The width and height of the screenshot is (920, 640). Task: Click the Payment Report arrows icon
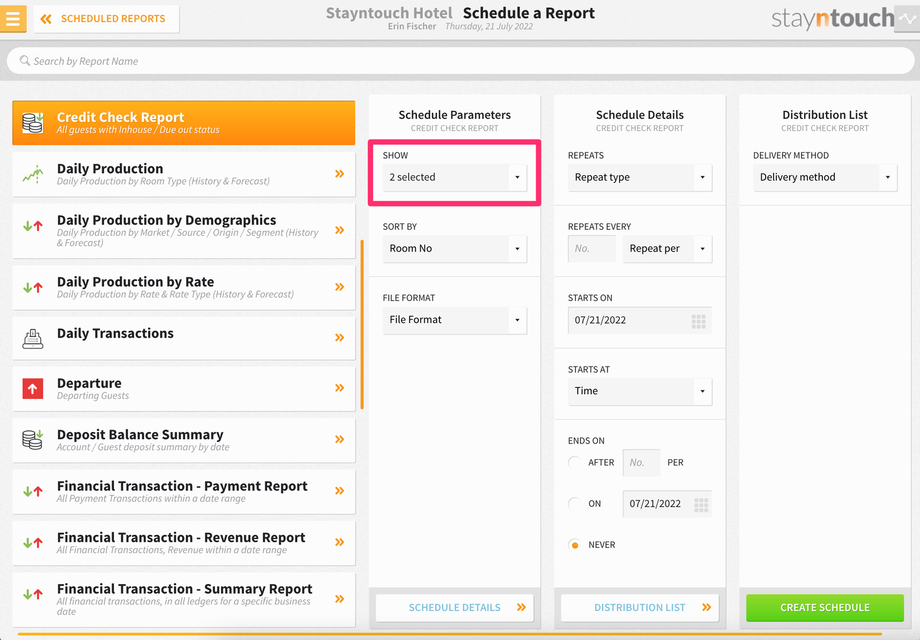point(33,492)
